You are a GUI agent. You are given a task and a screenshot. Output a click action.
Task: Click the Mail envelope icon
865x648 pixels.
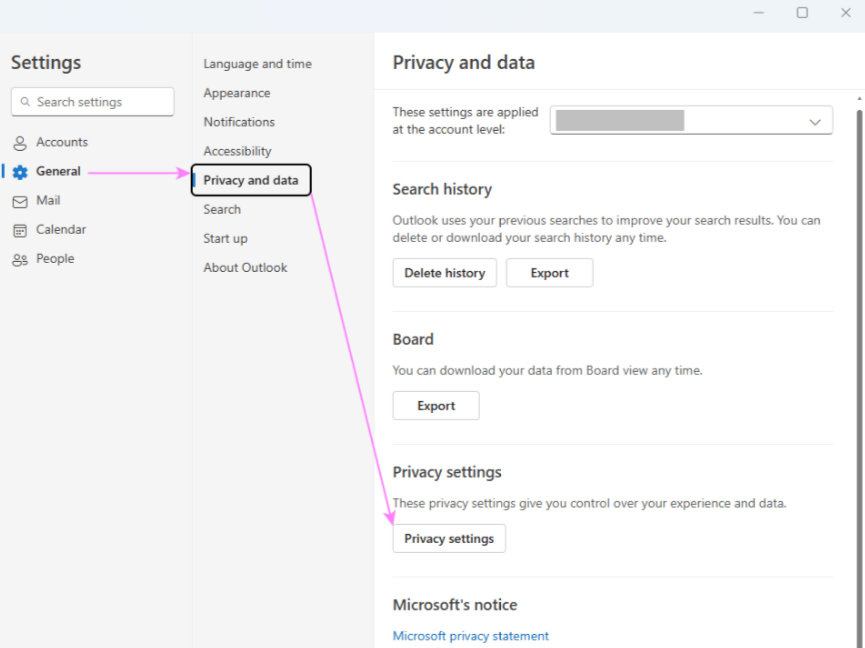pyautogui.click(x=20, y=202)
